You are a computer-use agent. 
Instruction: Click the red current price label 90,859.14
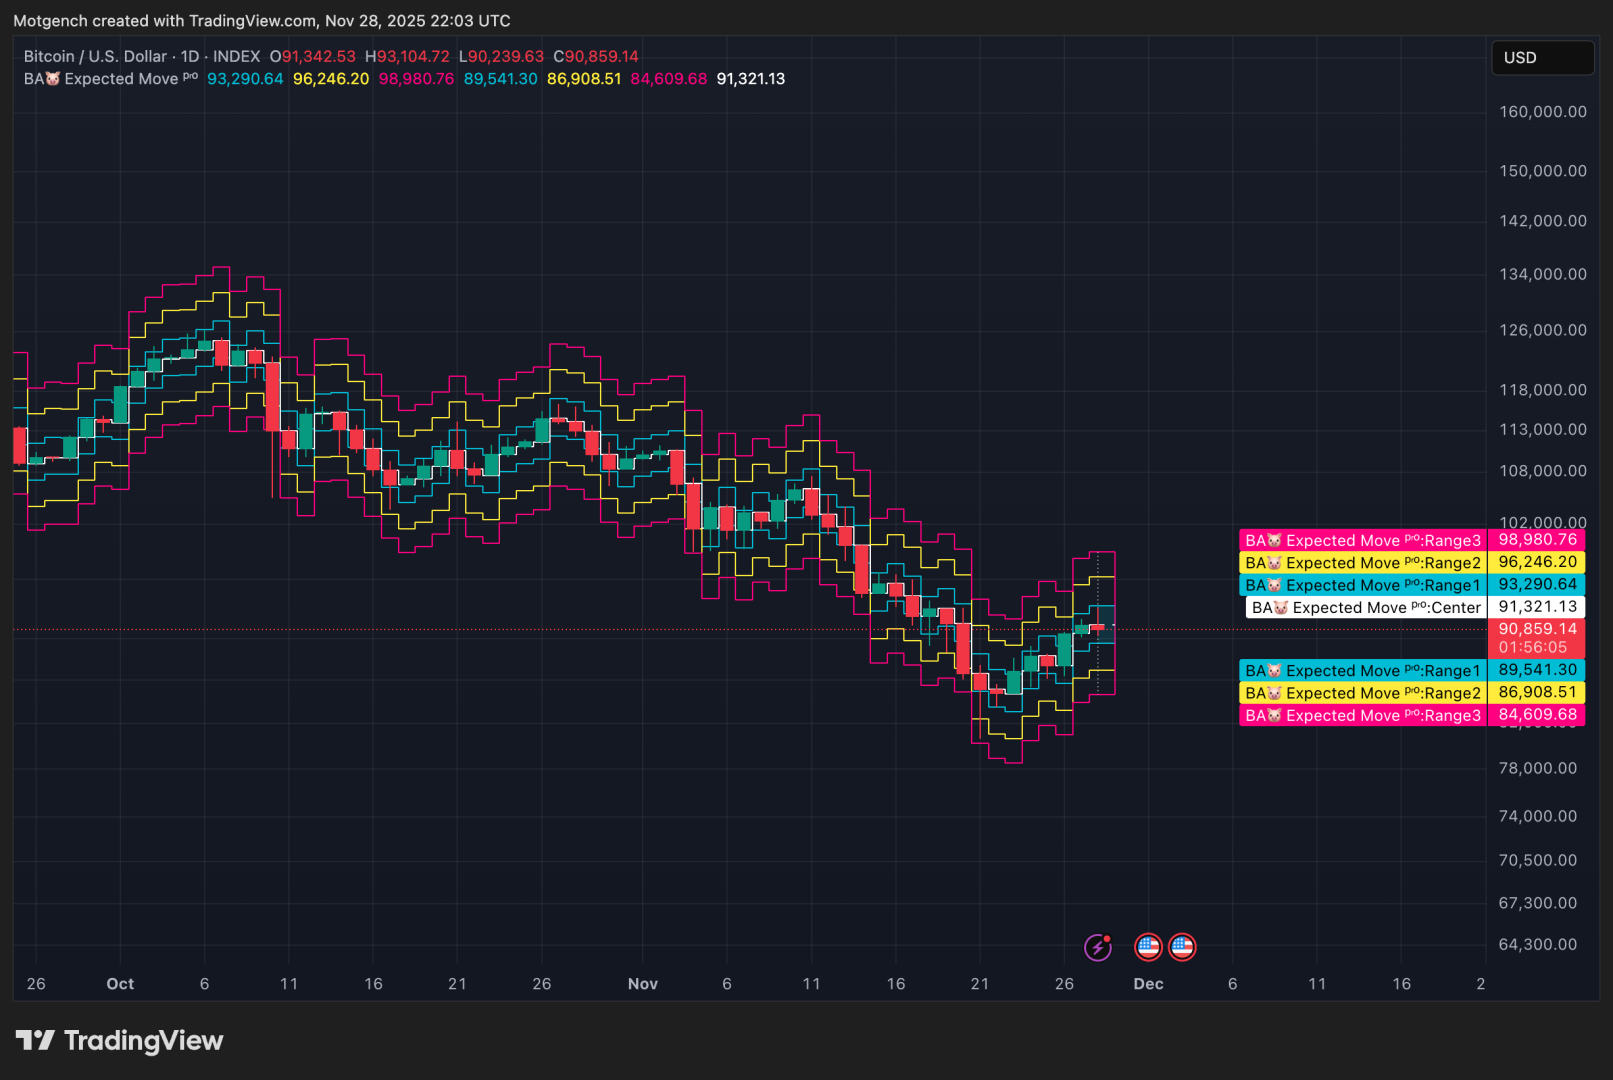1538,629
